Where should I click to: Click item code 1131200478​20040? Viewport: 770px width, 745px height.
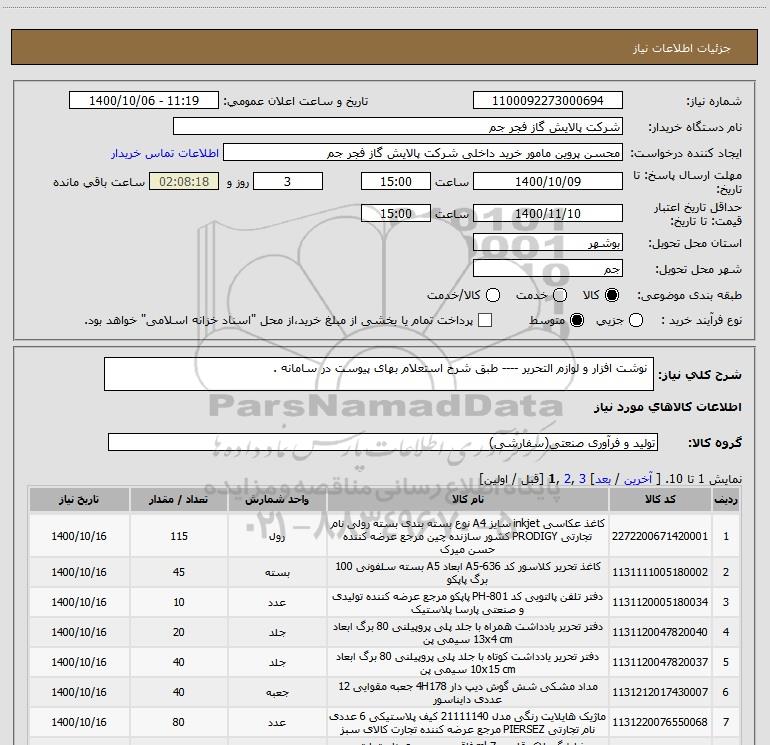pyautogui.click(x=660, y=632)
